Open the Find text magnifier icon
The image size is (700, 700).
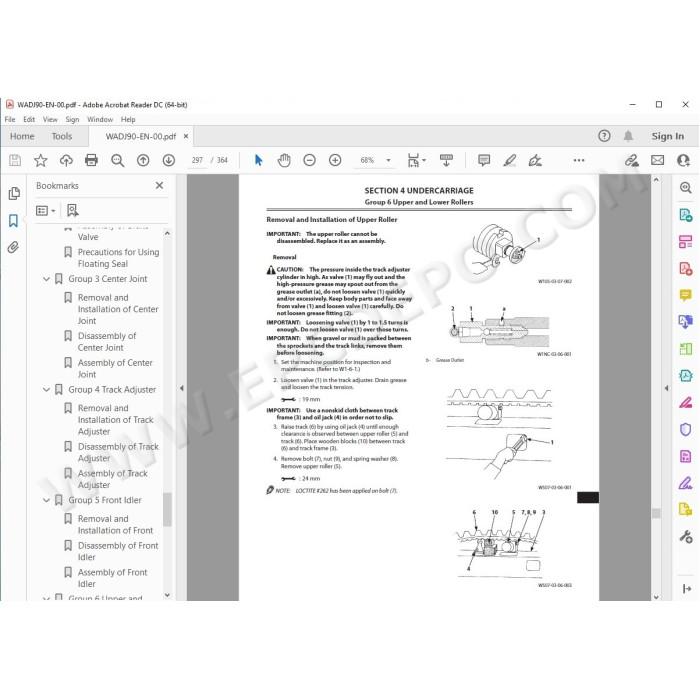(117, 160)
